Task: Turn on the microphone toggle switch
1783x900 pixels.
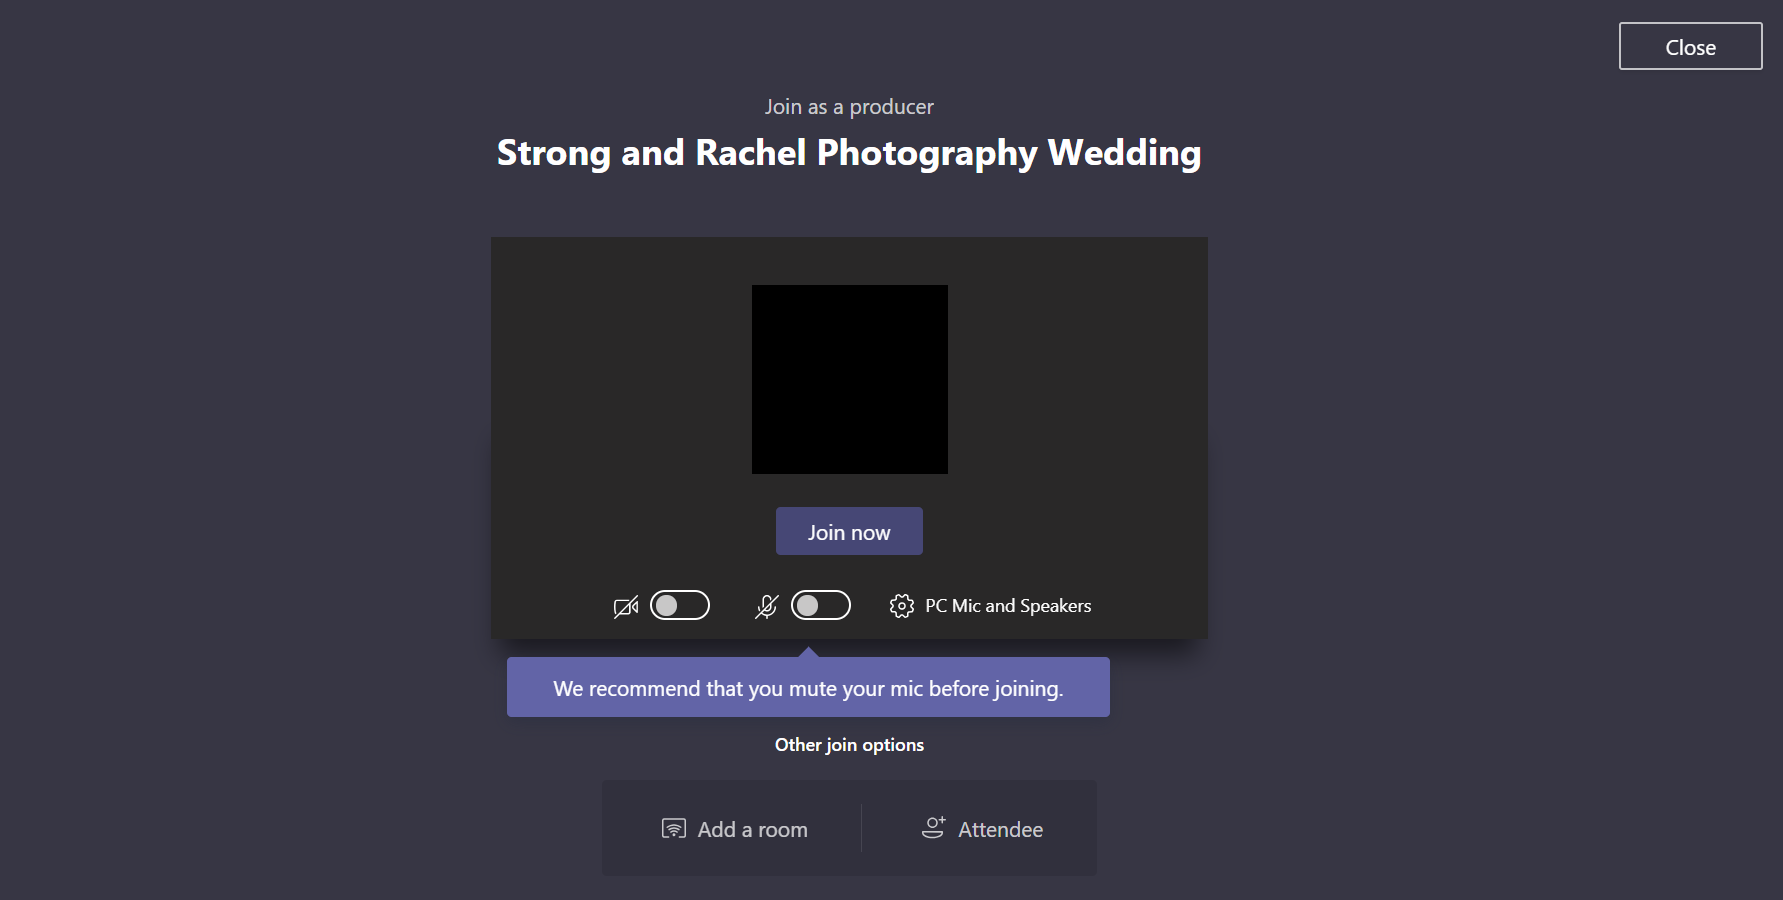Action: [x=821, y=605]
